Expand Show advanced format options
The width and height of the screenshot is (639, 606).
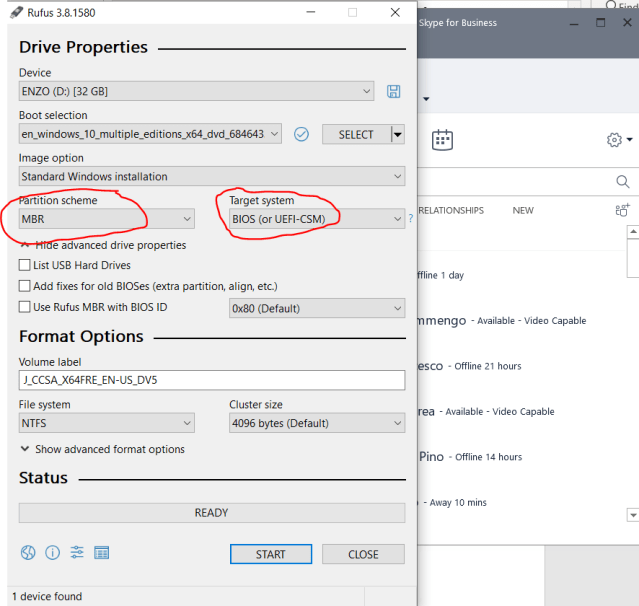pyautogui.click(x=102, y=450)
